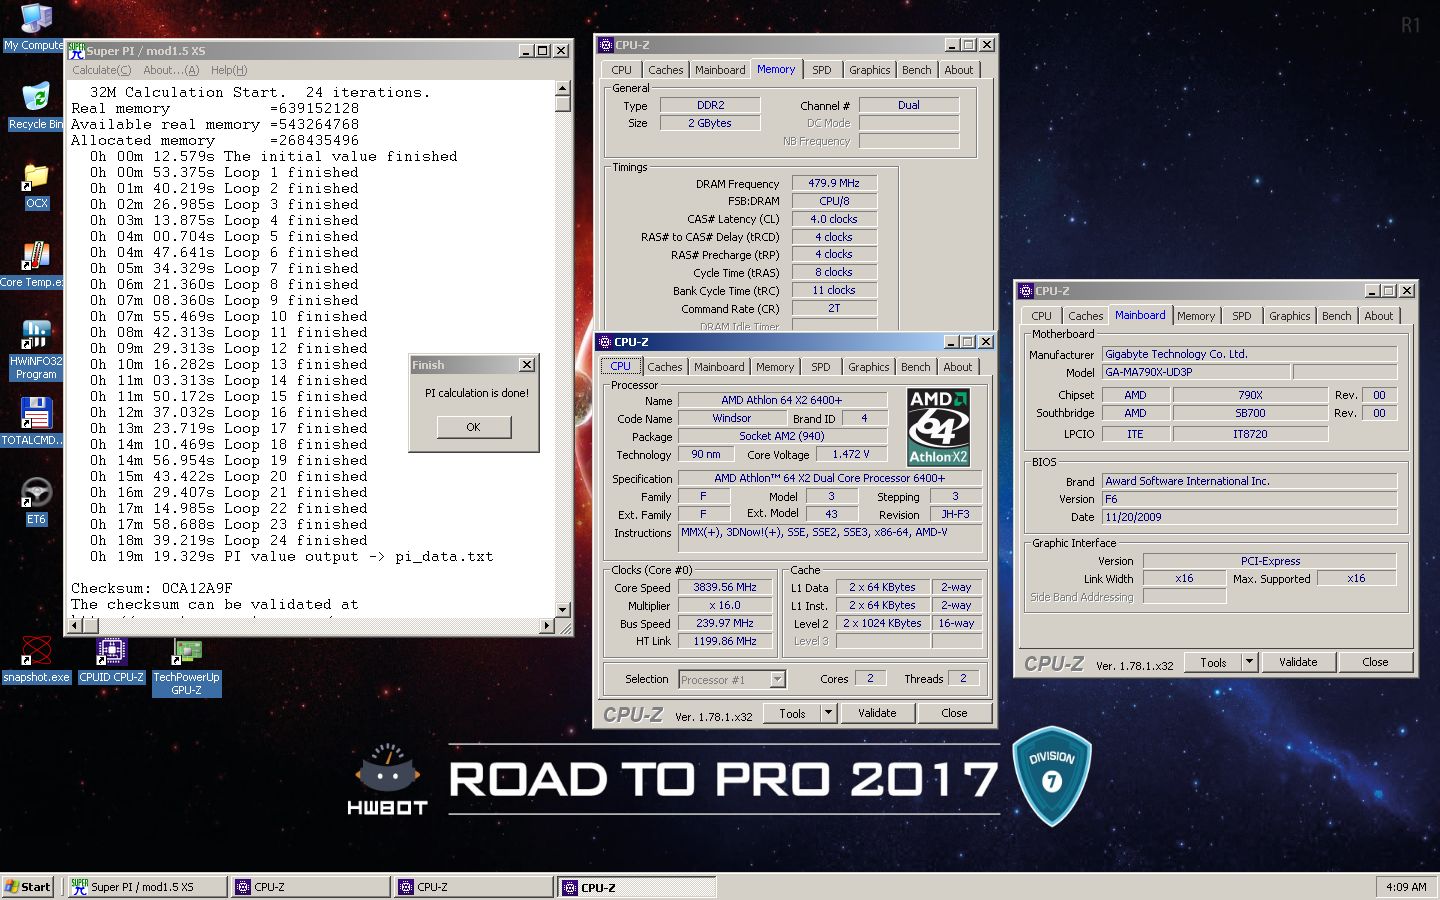This screenshot has width=1440, height=900.
Task: Click Bus Speed 239.97 MHz field
Action: pyautogui.click(x=725, y=623)
